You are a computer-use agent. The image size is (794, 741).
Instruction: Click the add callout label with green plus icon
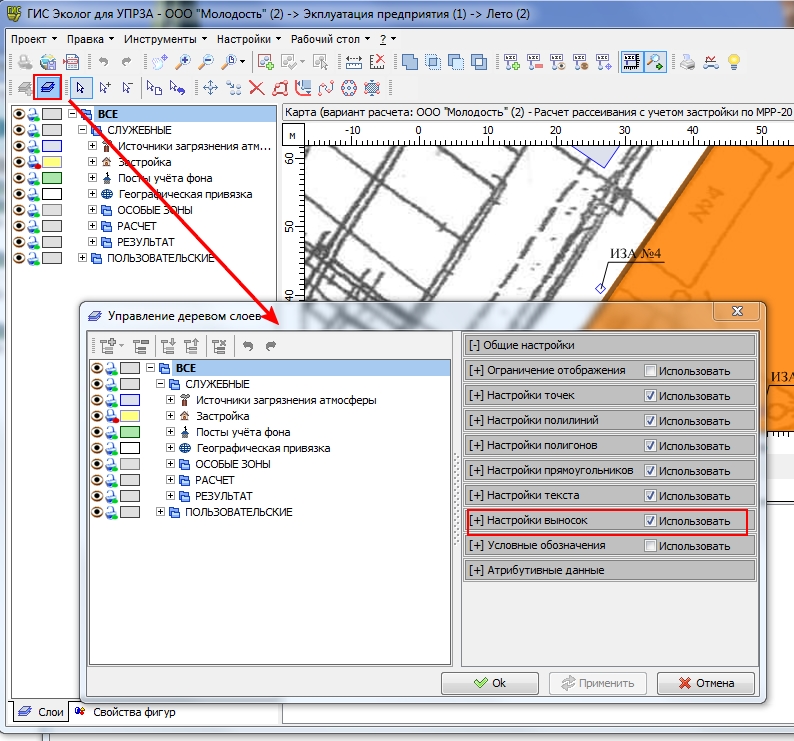pos(511,62)
